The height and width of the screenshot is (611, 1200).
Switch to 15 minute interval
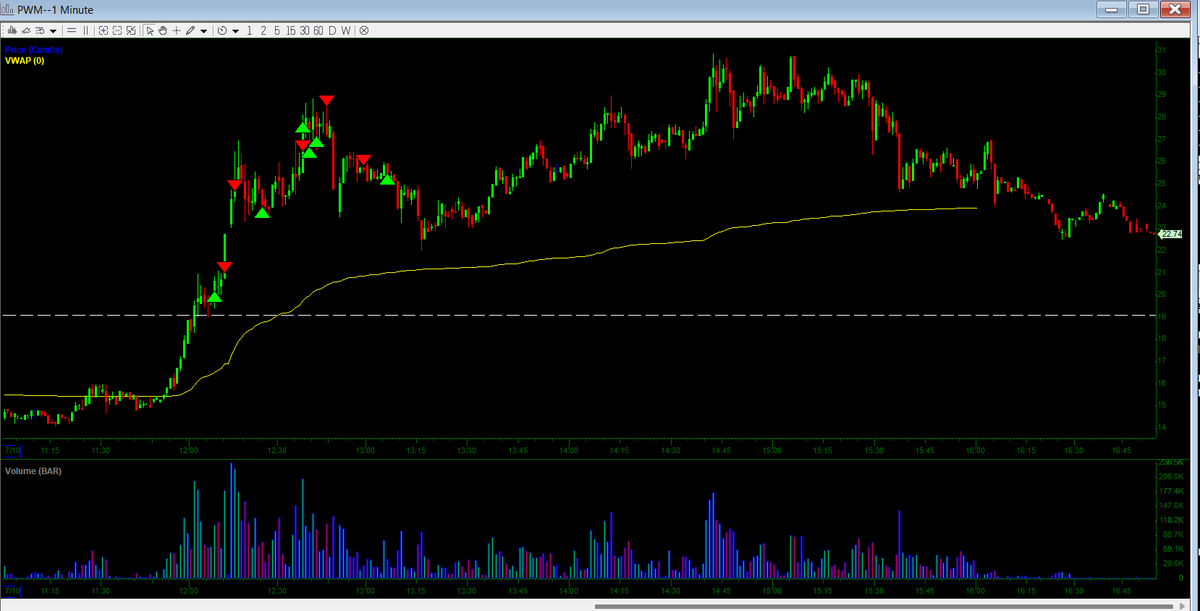pos(291,30)
